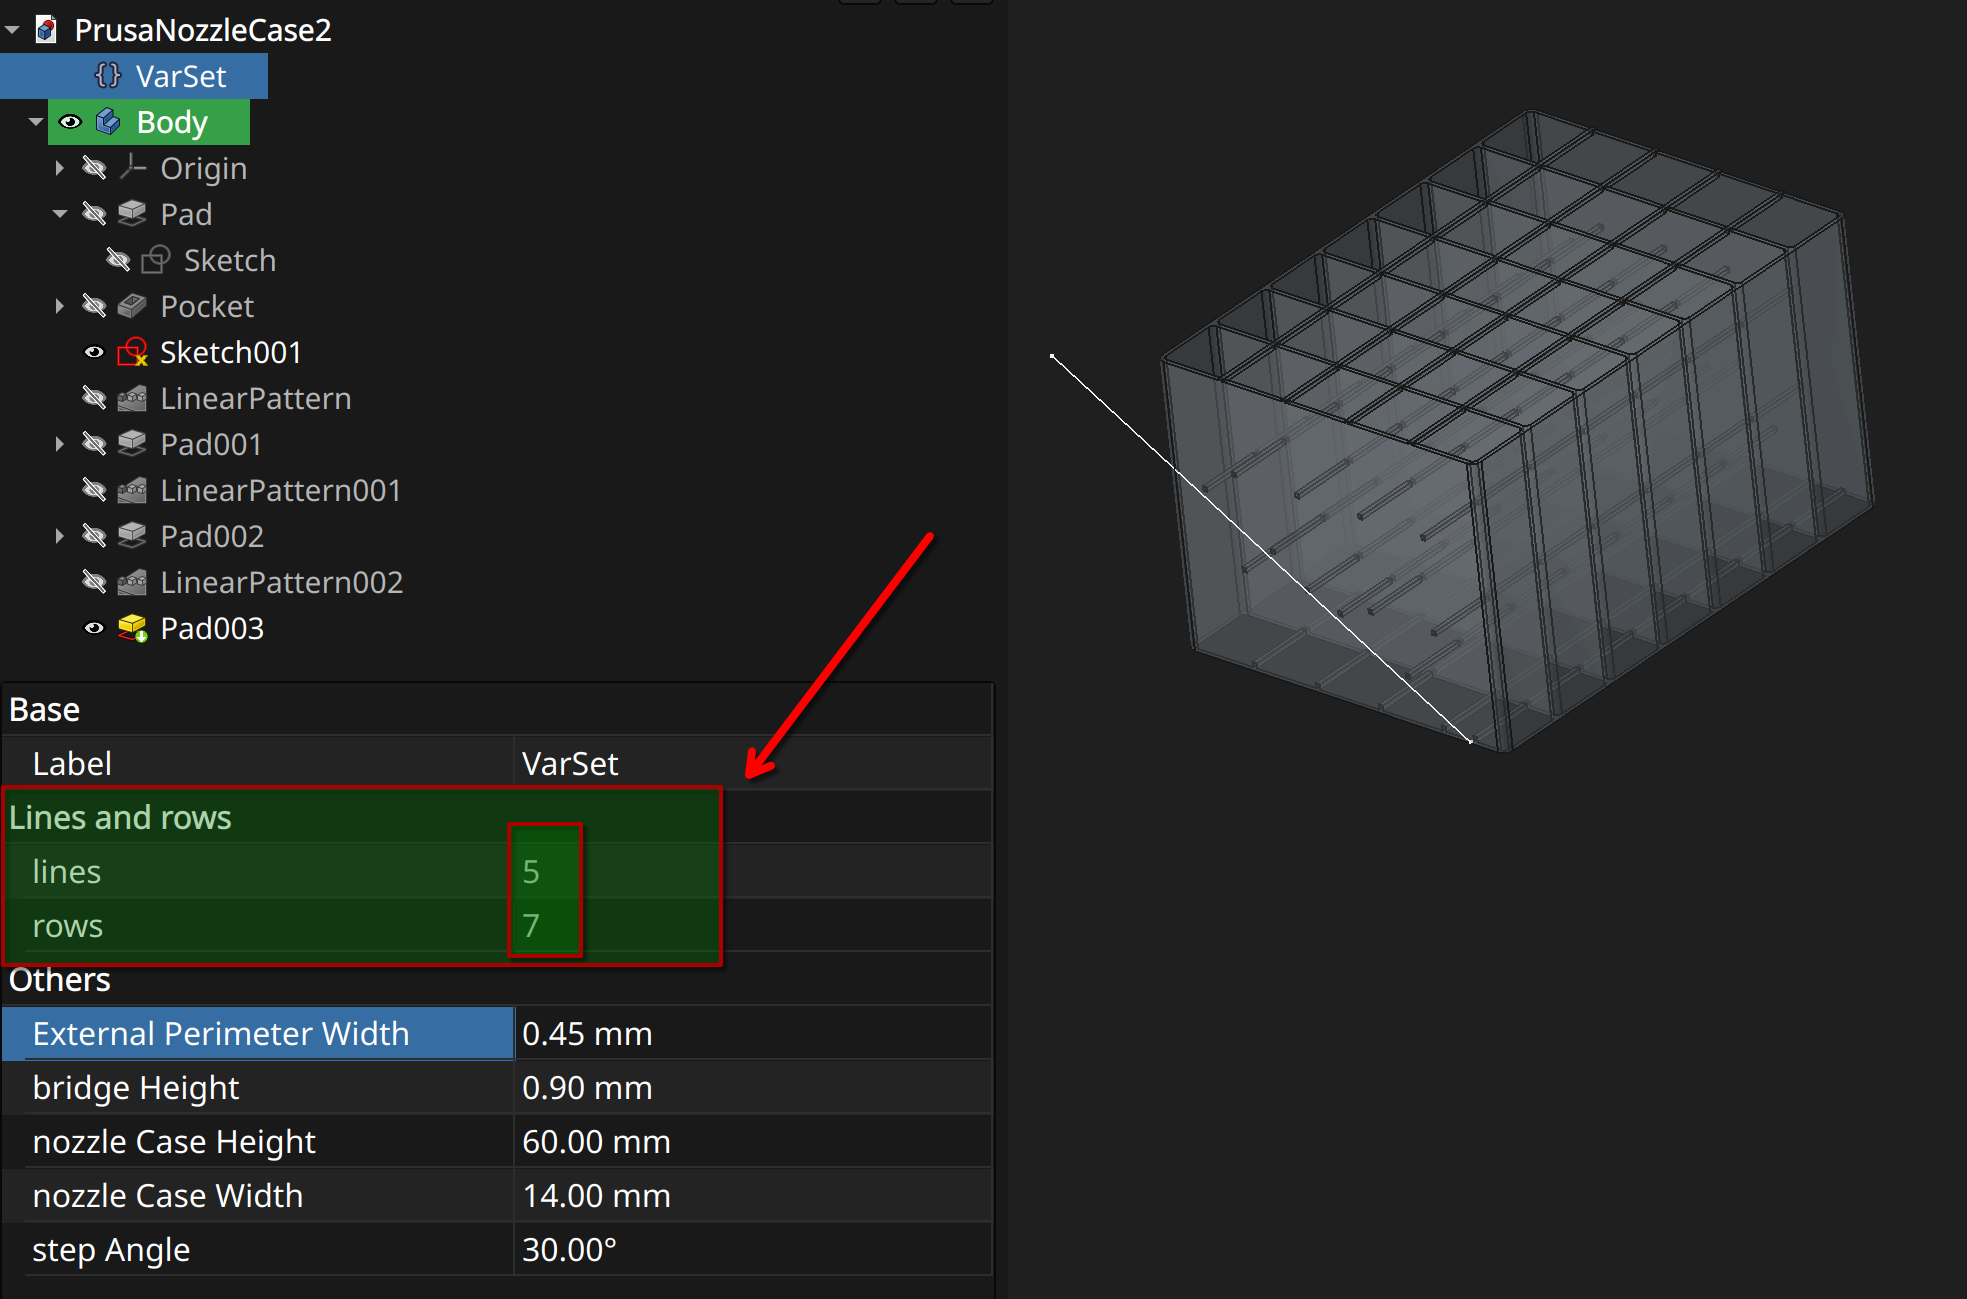Select the Sketch item under Pad
Image resolution: width=1967 pixels, height=1299 pixels.
coord(229,260)
